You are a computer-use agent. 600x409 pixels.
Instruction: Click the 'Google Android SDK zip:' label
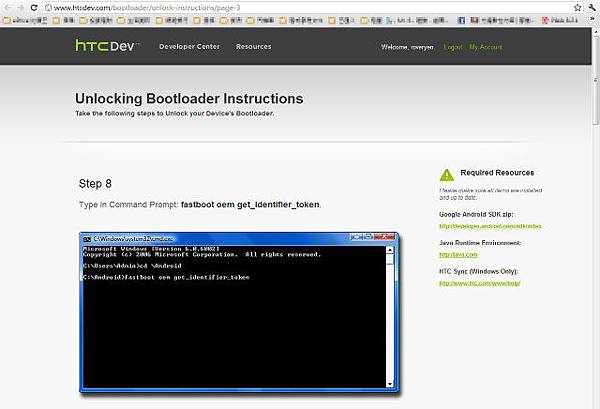click(476, 214)
